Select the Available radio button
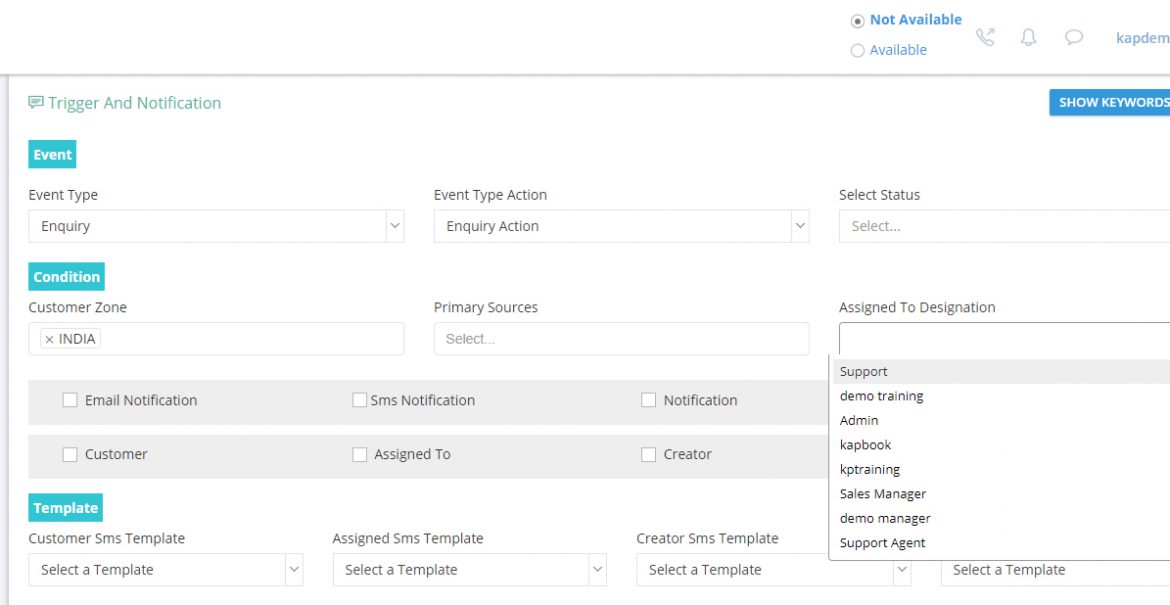The width and height of the screenshot is (1170, 605). pyautogui.click(x=857, y=51)
